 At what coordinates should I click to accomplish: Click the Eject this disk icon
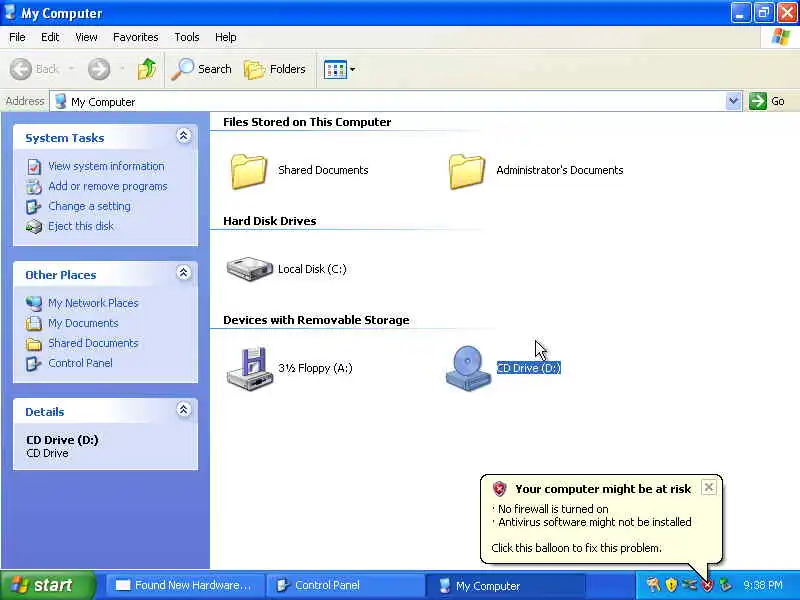34,226
